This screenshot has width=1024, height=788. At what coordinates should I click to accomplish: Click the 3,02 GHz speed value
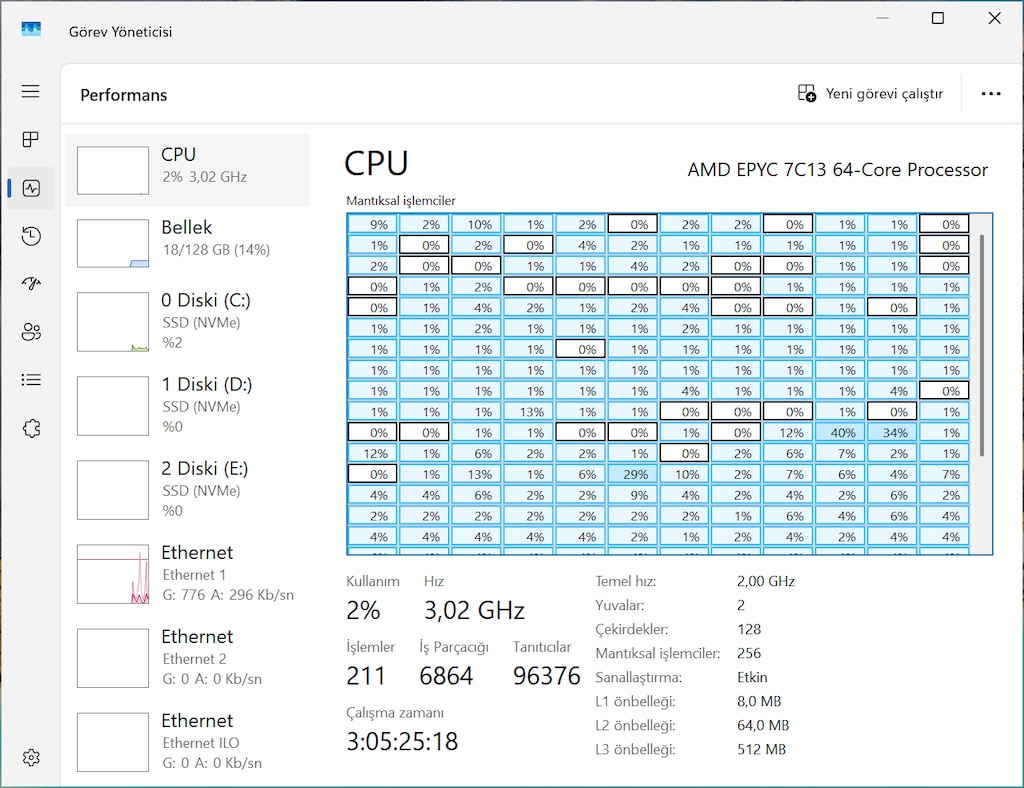tap(474, 610)
